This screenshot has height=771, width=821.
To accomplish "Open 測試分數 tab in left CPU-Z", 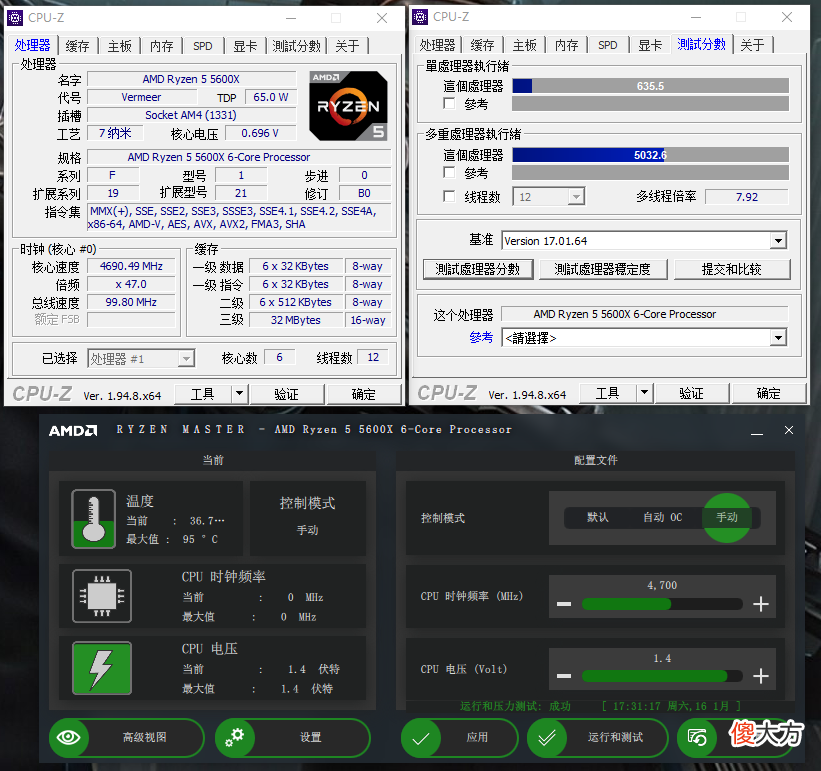I will pos(296,46).
